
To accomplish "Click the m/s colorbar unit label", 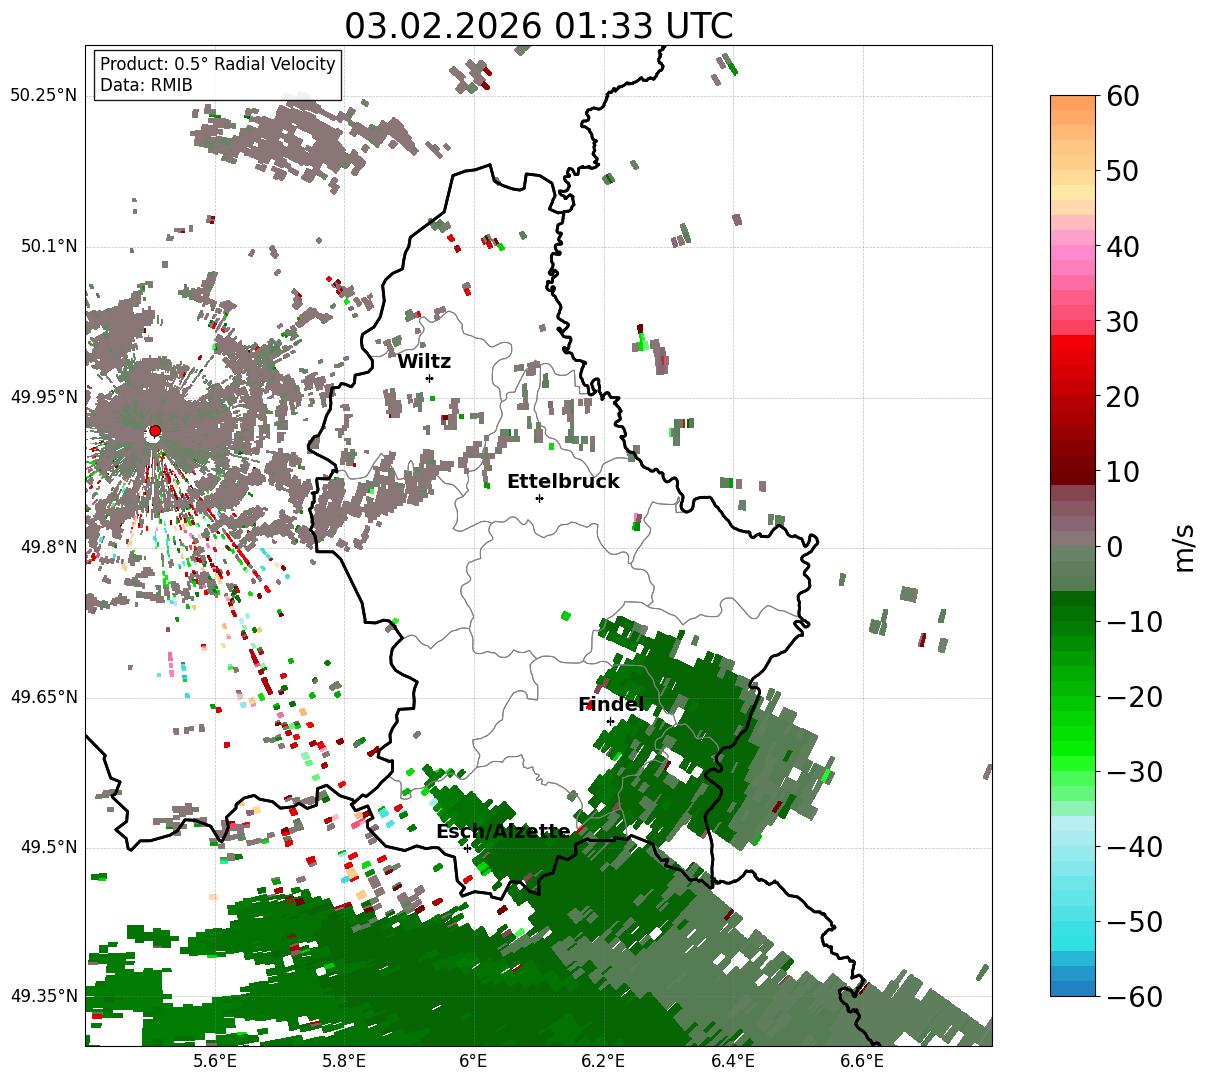I will [1184, 547].
